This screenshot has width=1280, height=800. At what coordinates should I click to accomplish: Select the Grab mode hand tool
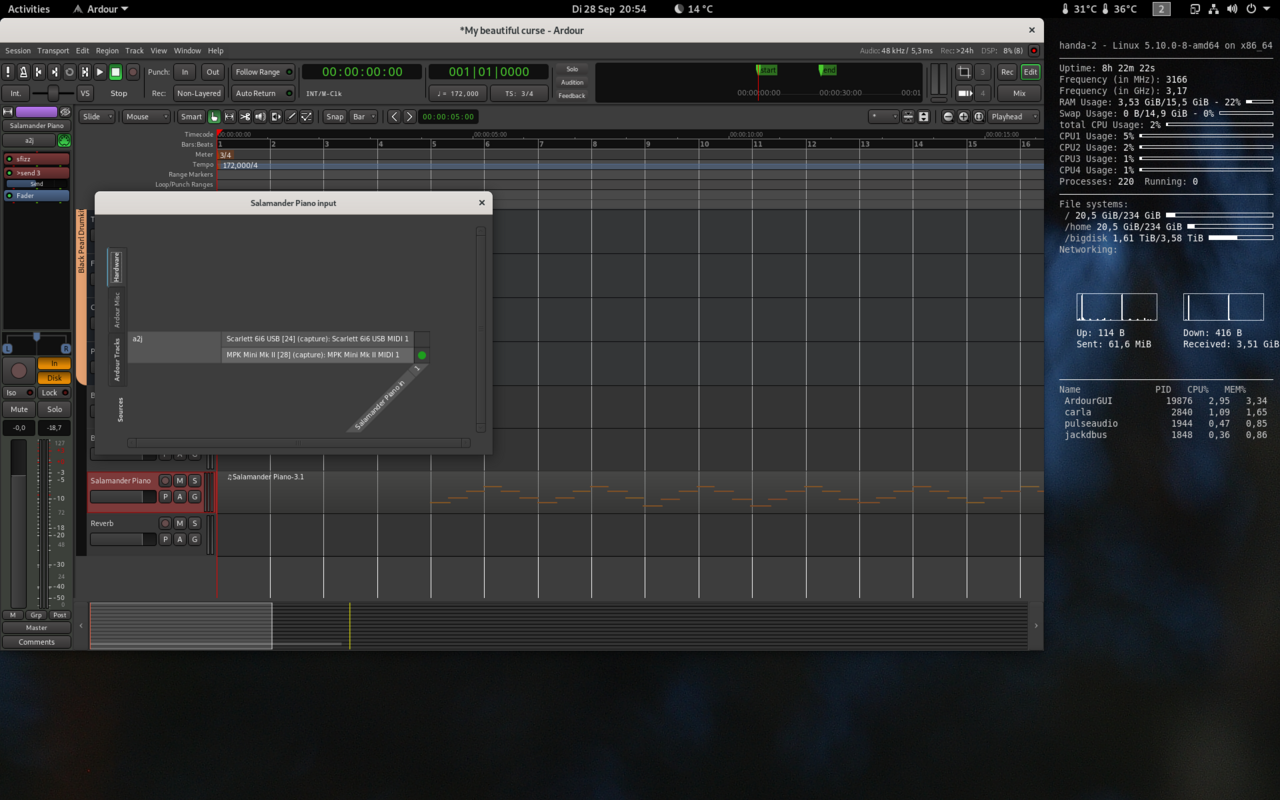214,117
